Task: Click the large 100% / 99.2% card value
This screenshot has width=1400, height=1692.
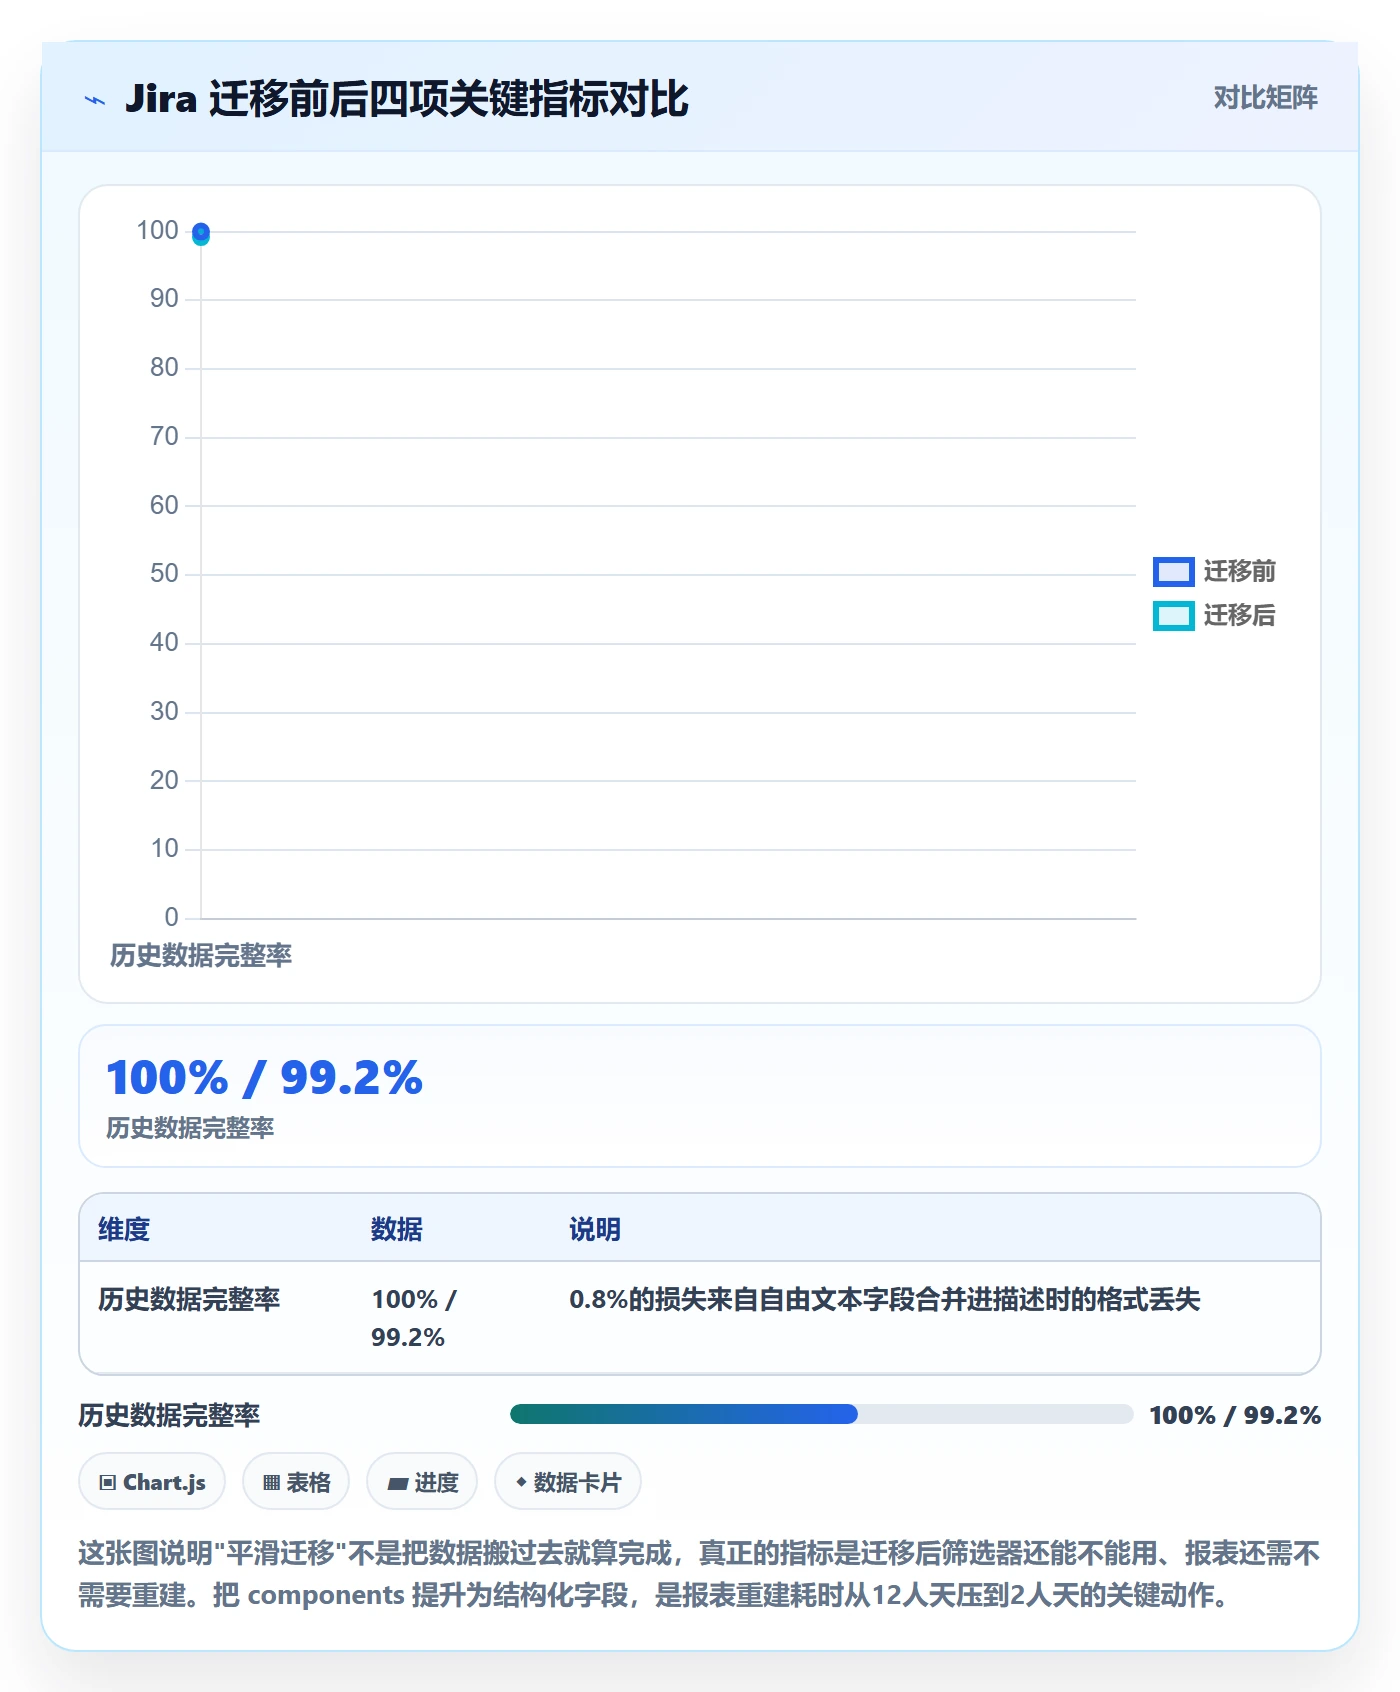Action: [x=265, y=1077]
